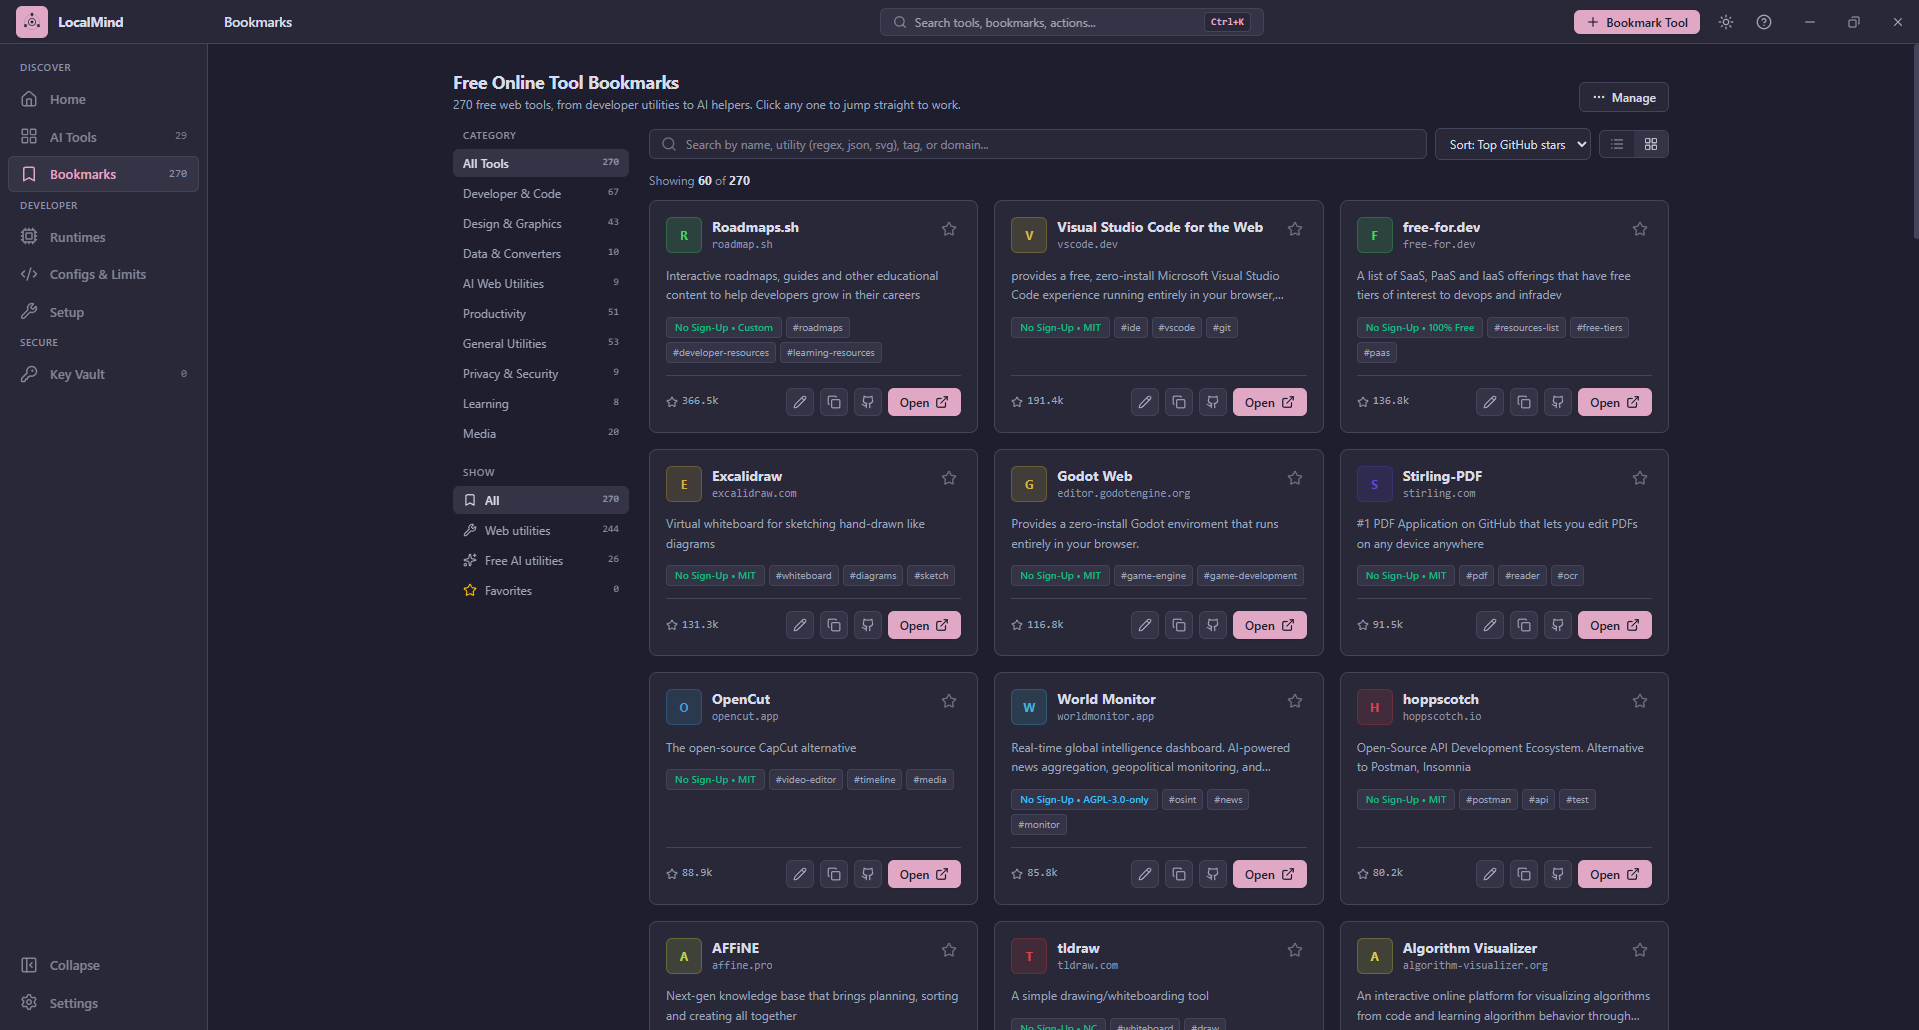Show only Favorites
1919x1030 pixels.
tap(540, 590)
